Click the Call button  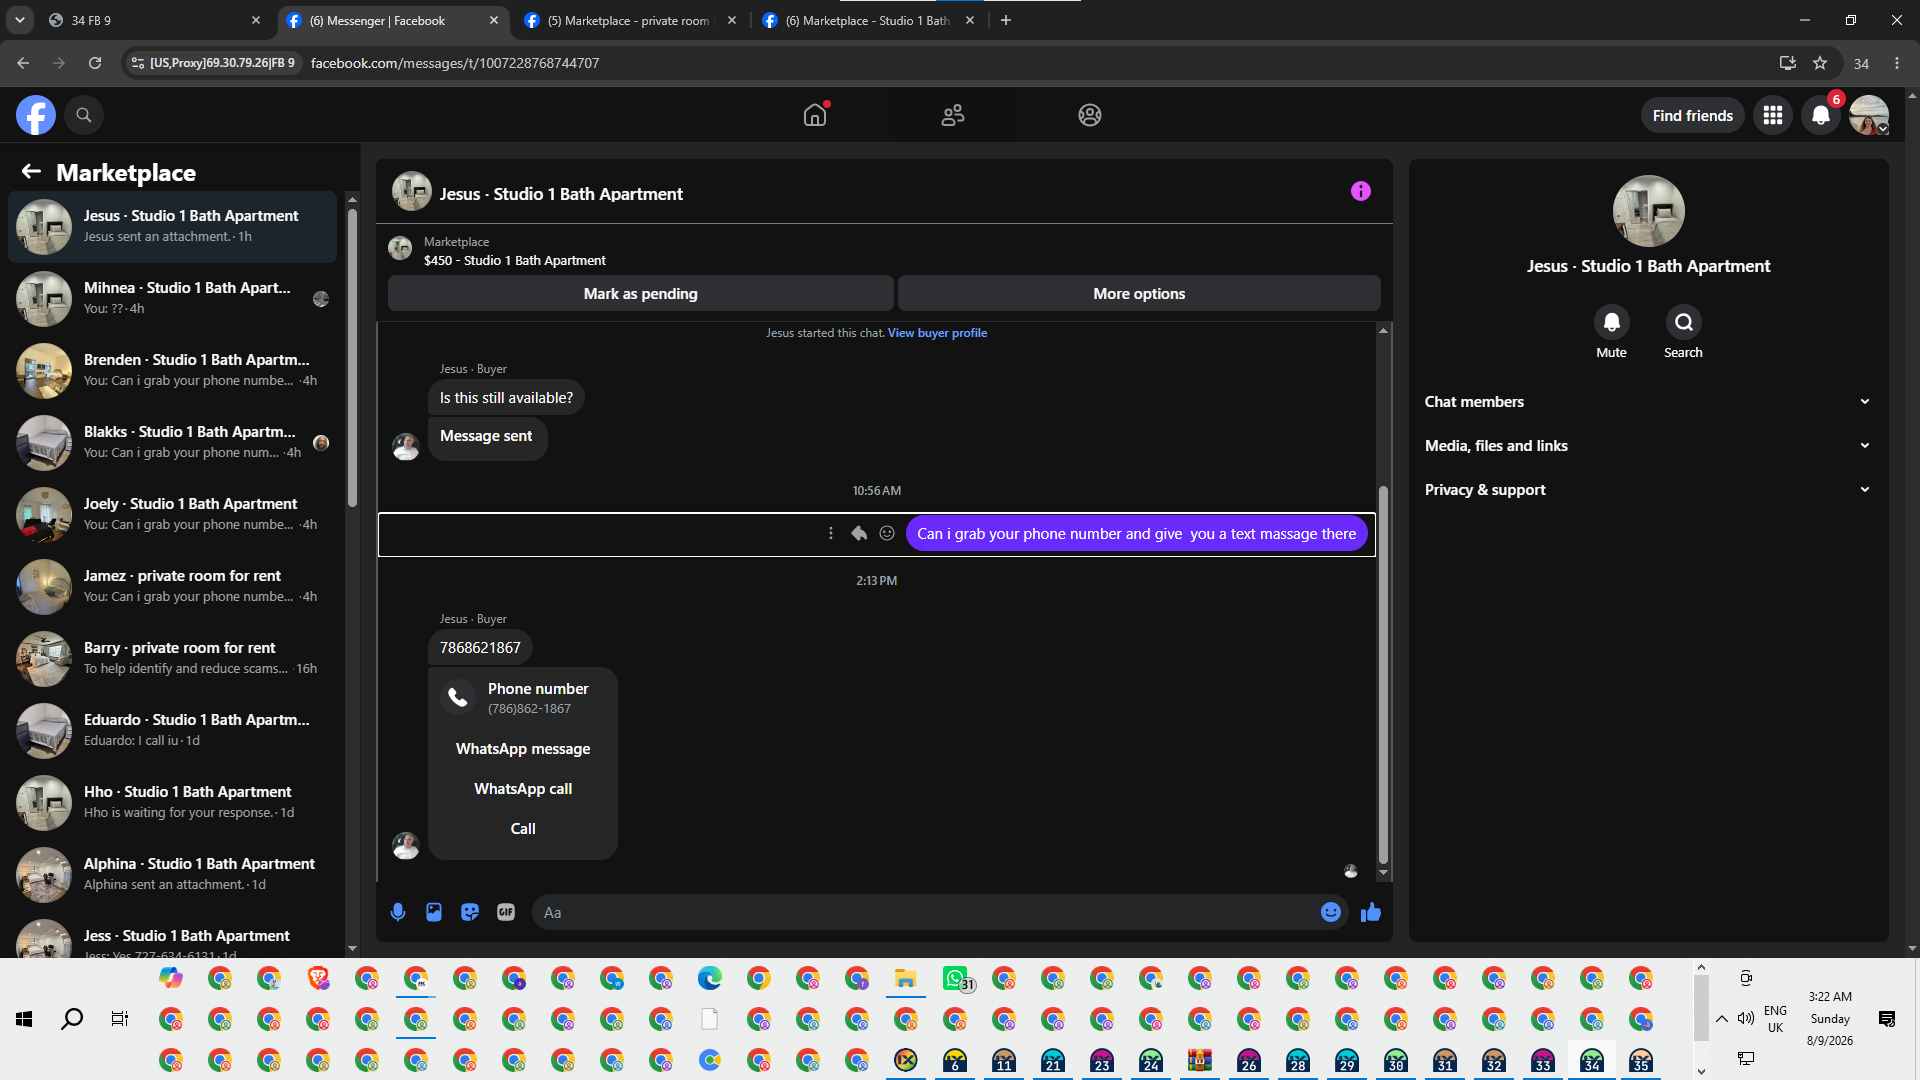[x=523, y=829]
